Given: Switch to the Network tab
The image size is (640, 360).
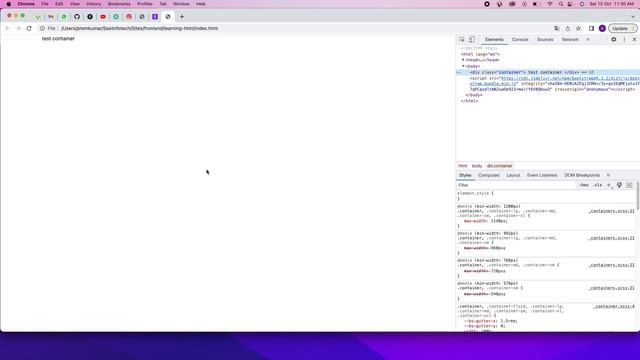Looking at the screenshot, I should coord(570,40).
